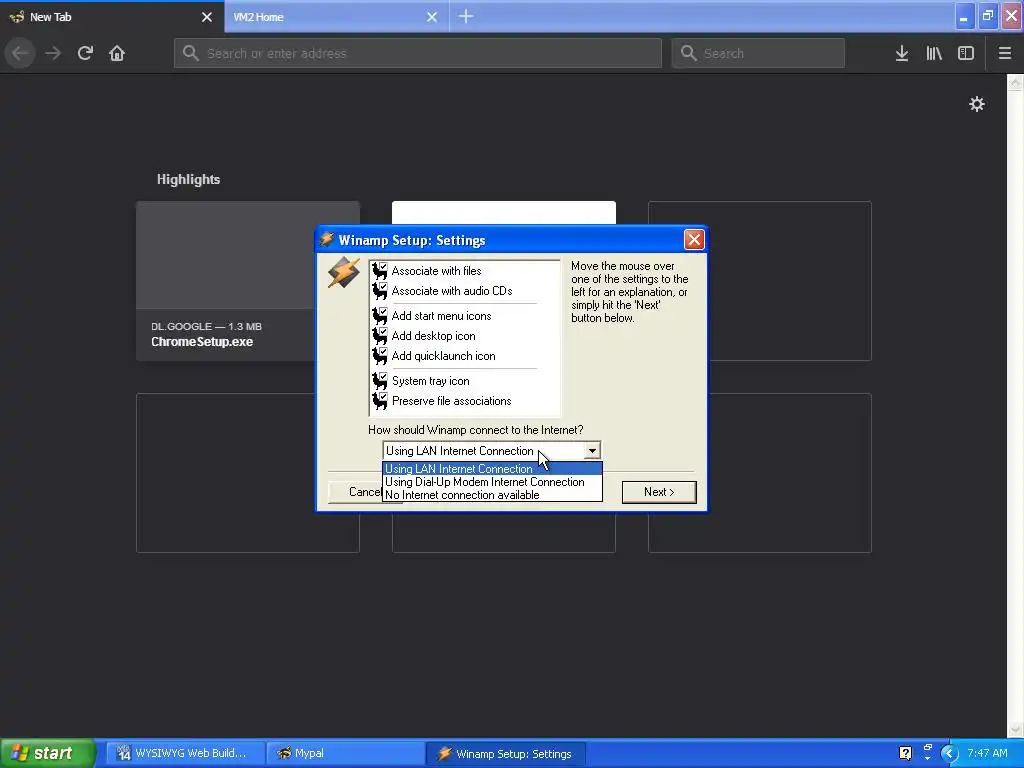
Task: Collapse the Internet connection dropdown arrow
Action: [x=592, y=451]
